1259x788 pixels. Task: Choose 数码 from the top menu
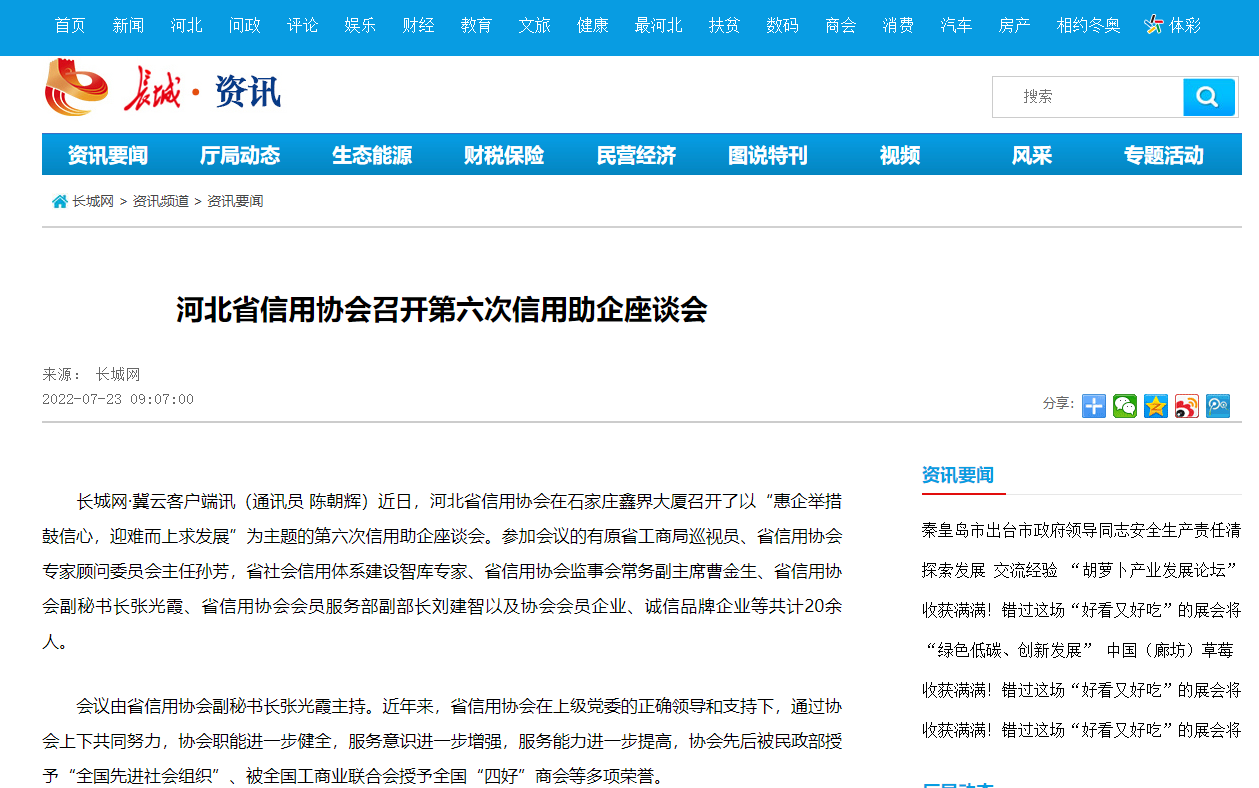[782, 26]
